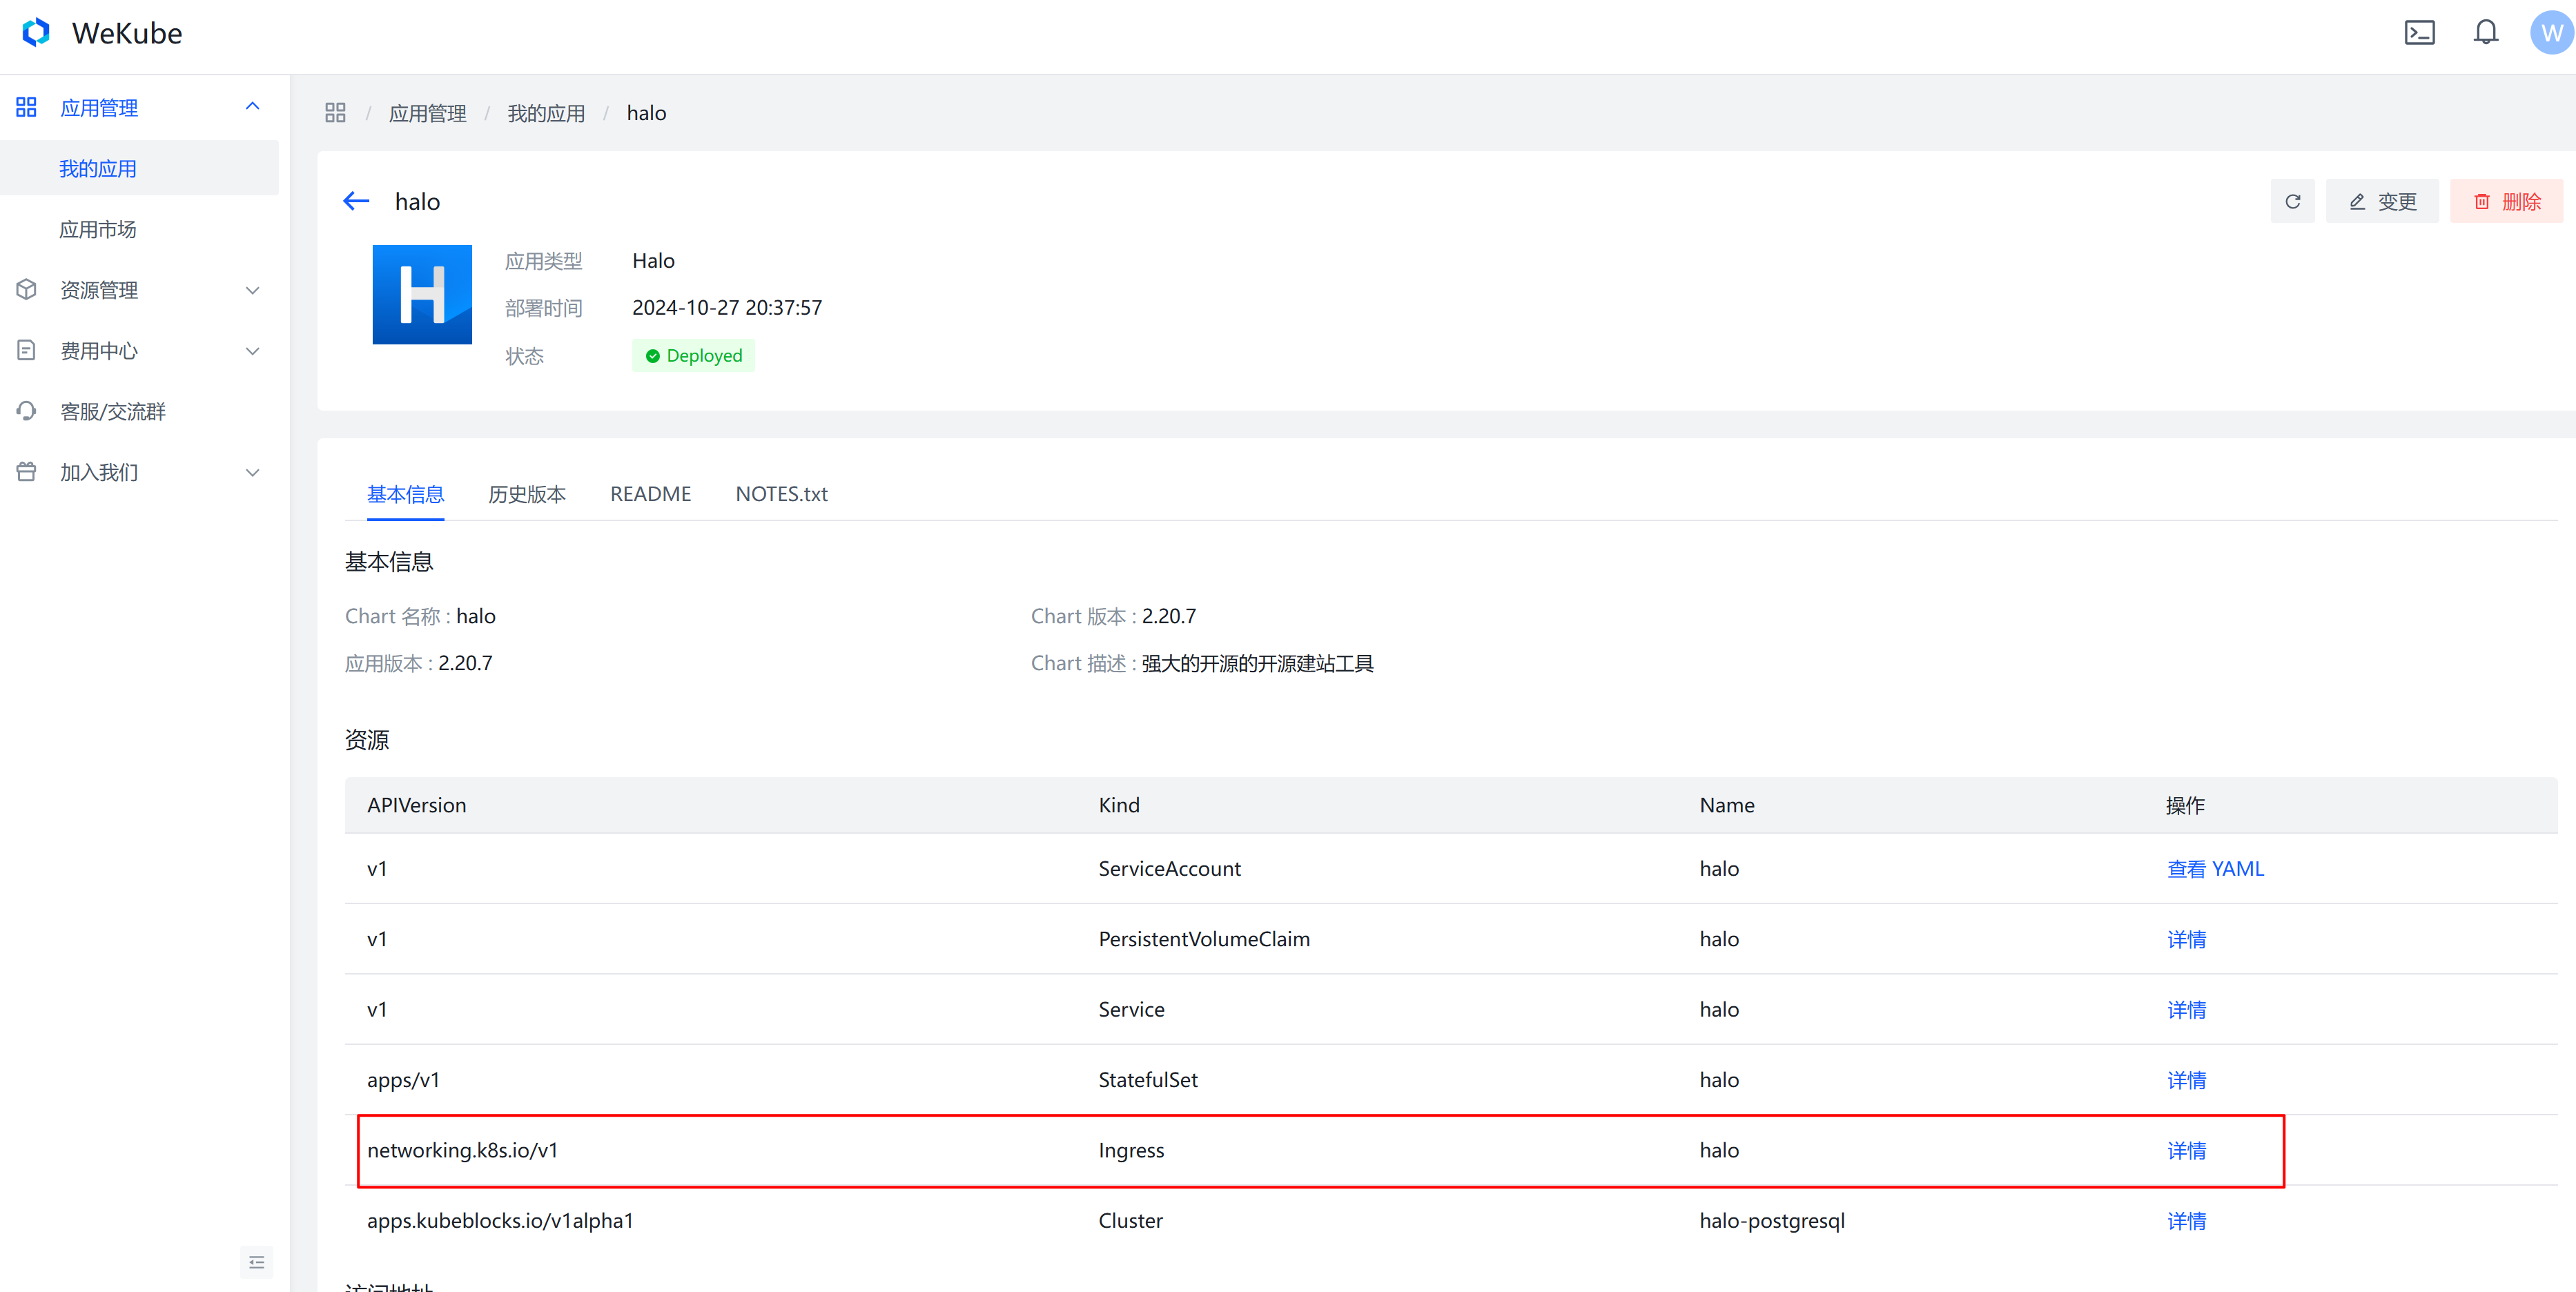Open 详情 for halo-postgresql Cluster
The image size is (2576, 1292).
point(2186,1221)
